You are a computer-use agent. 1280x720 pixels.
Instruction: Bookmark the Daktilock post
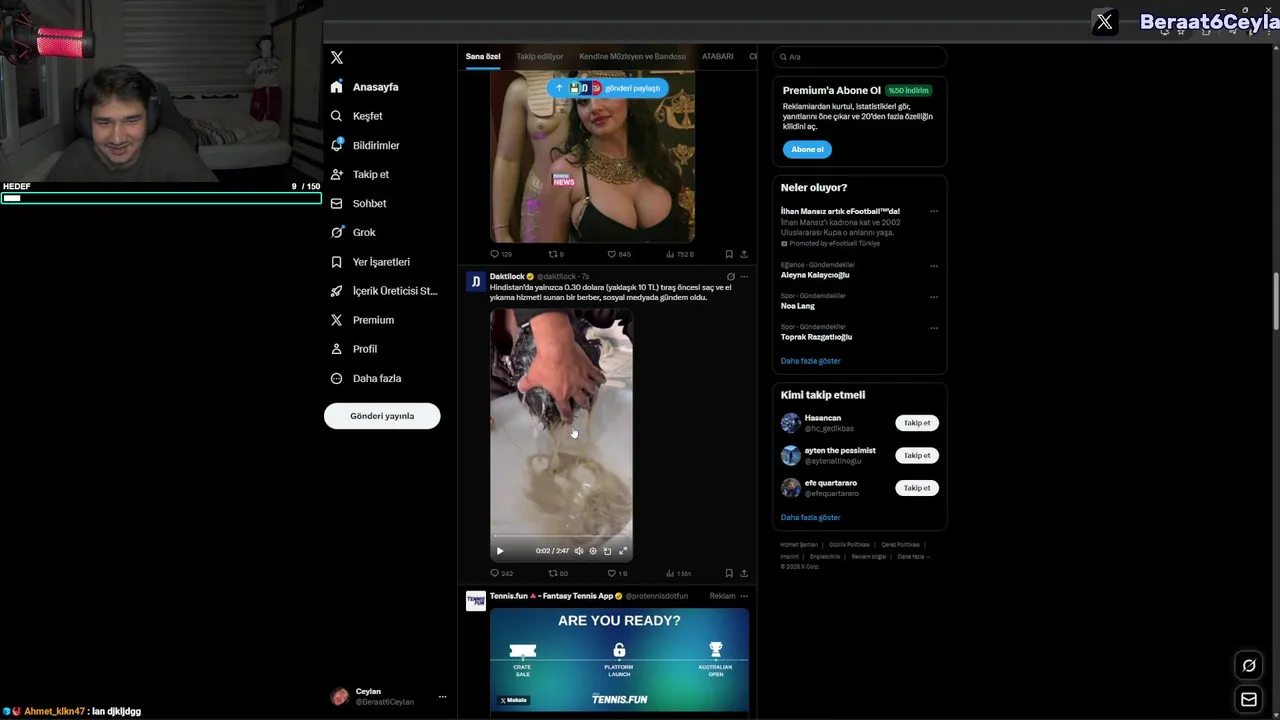(x=729, y=574)
